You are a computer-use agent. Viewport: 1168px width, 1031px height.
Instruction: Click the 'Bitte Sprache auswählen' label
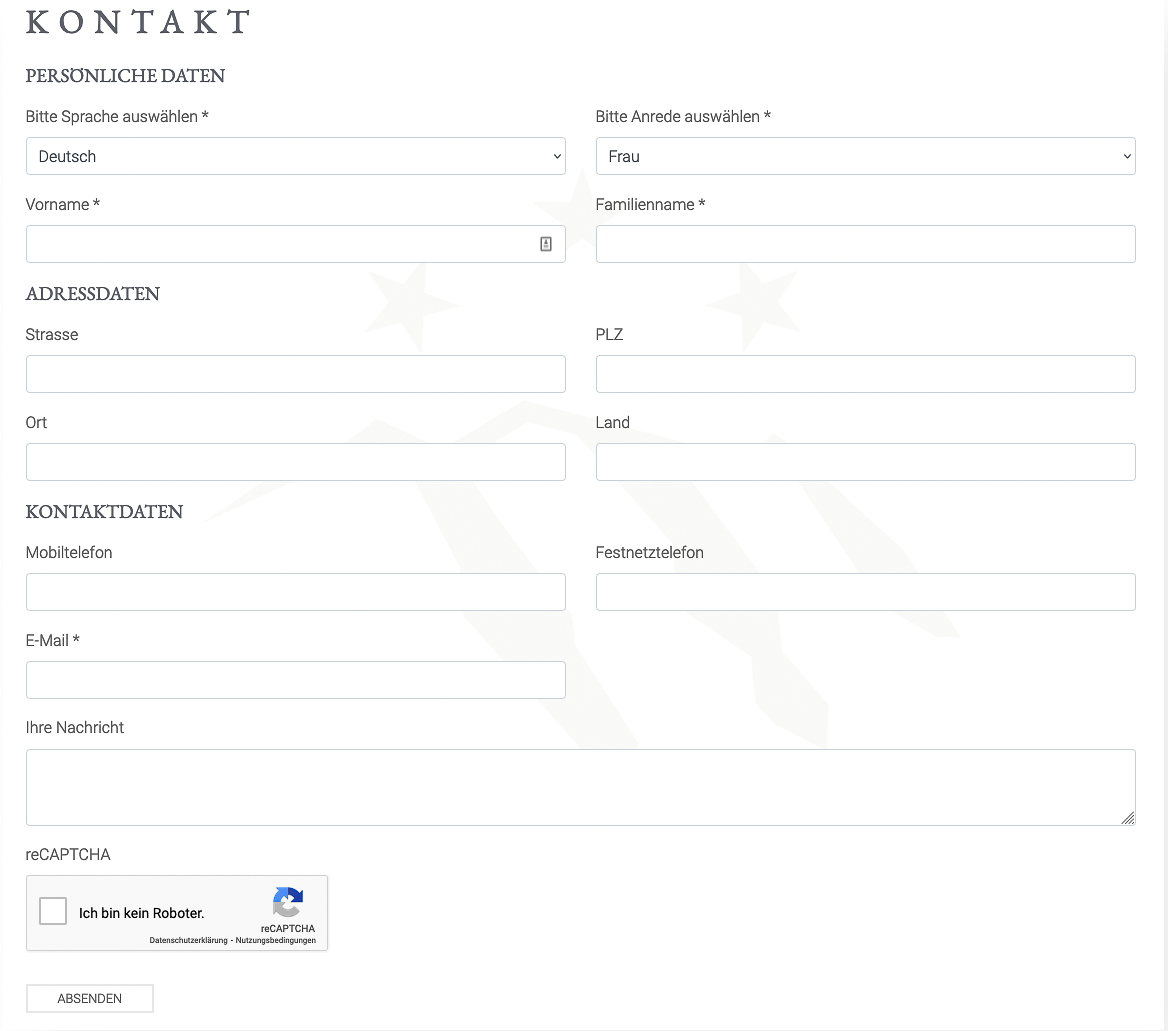point(117,117)
